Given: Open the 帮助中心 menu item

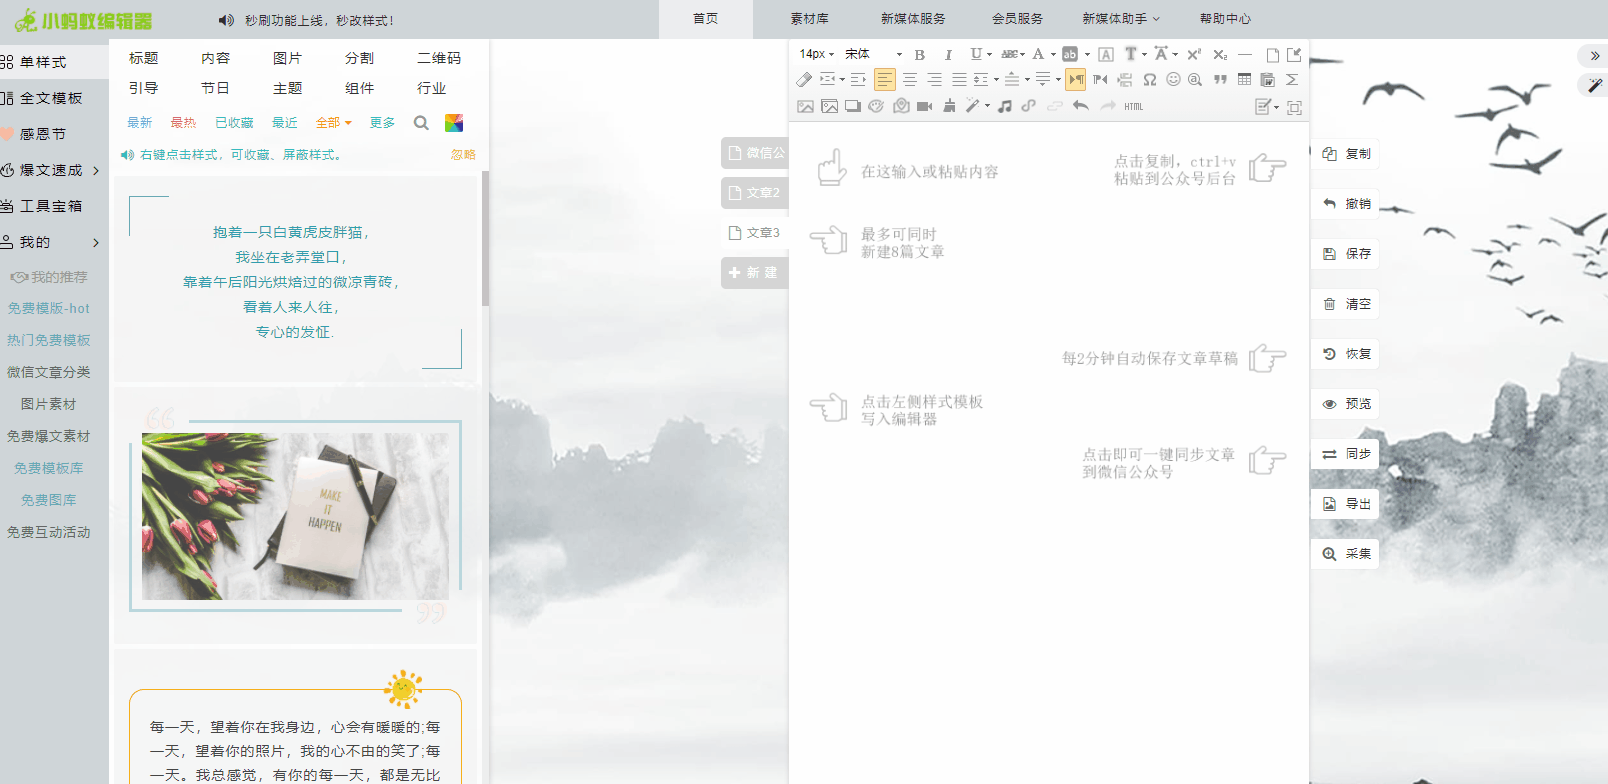Looking at the screenshot, I should point(1225,19).
